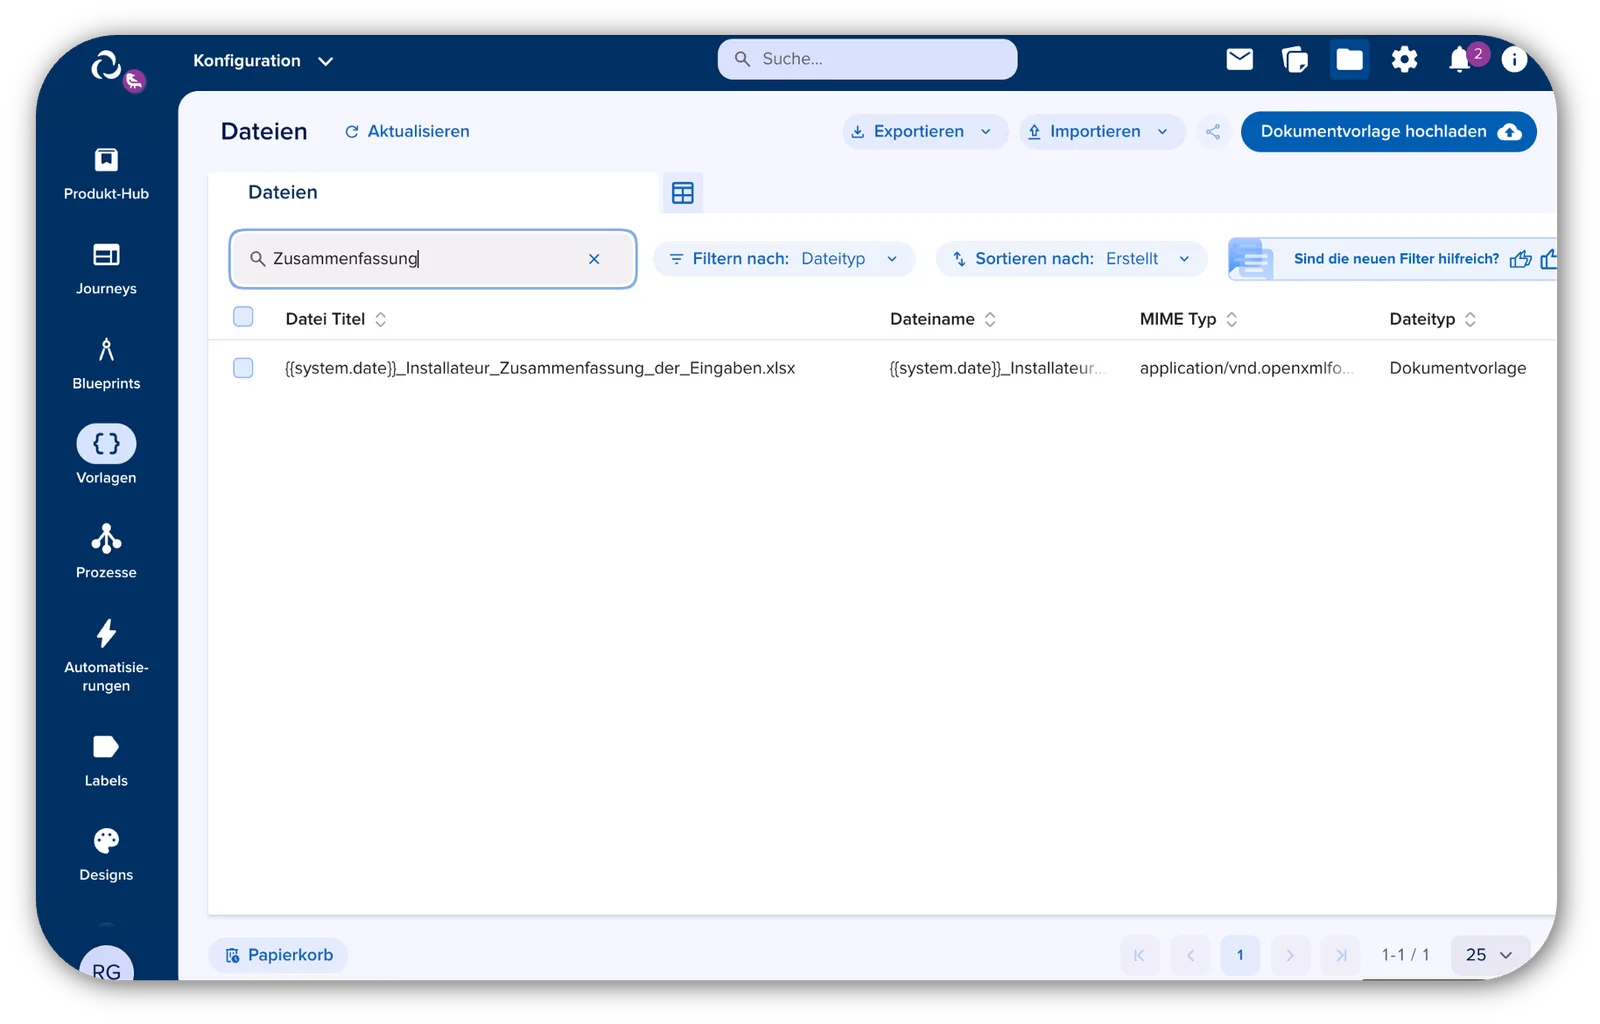Sort by the Dateiname column
Screen dimensions: 1600x1024
click(943, 319)
